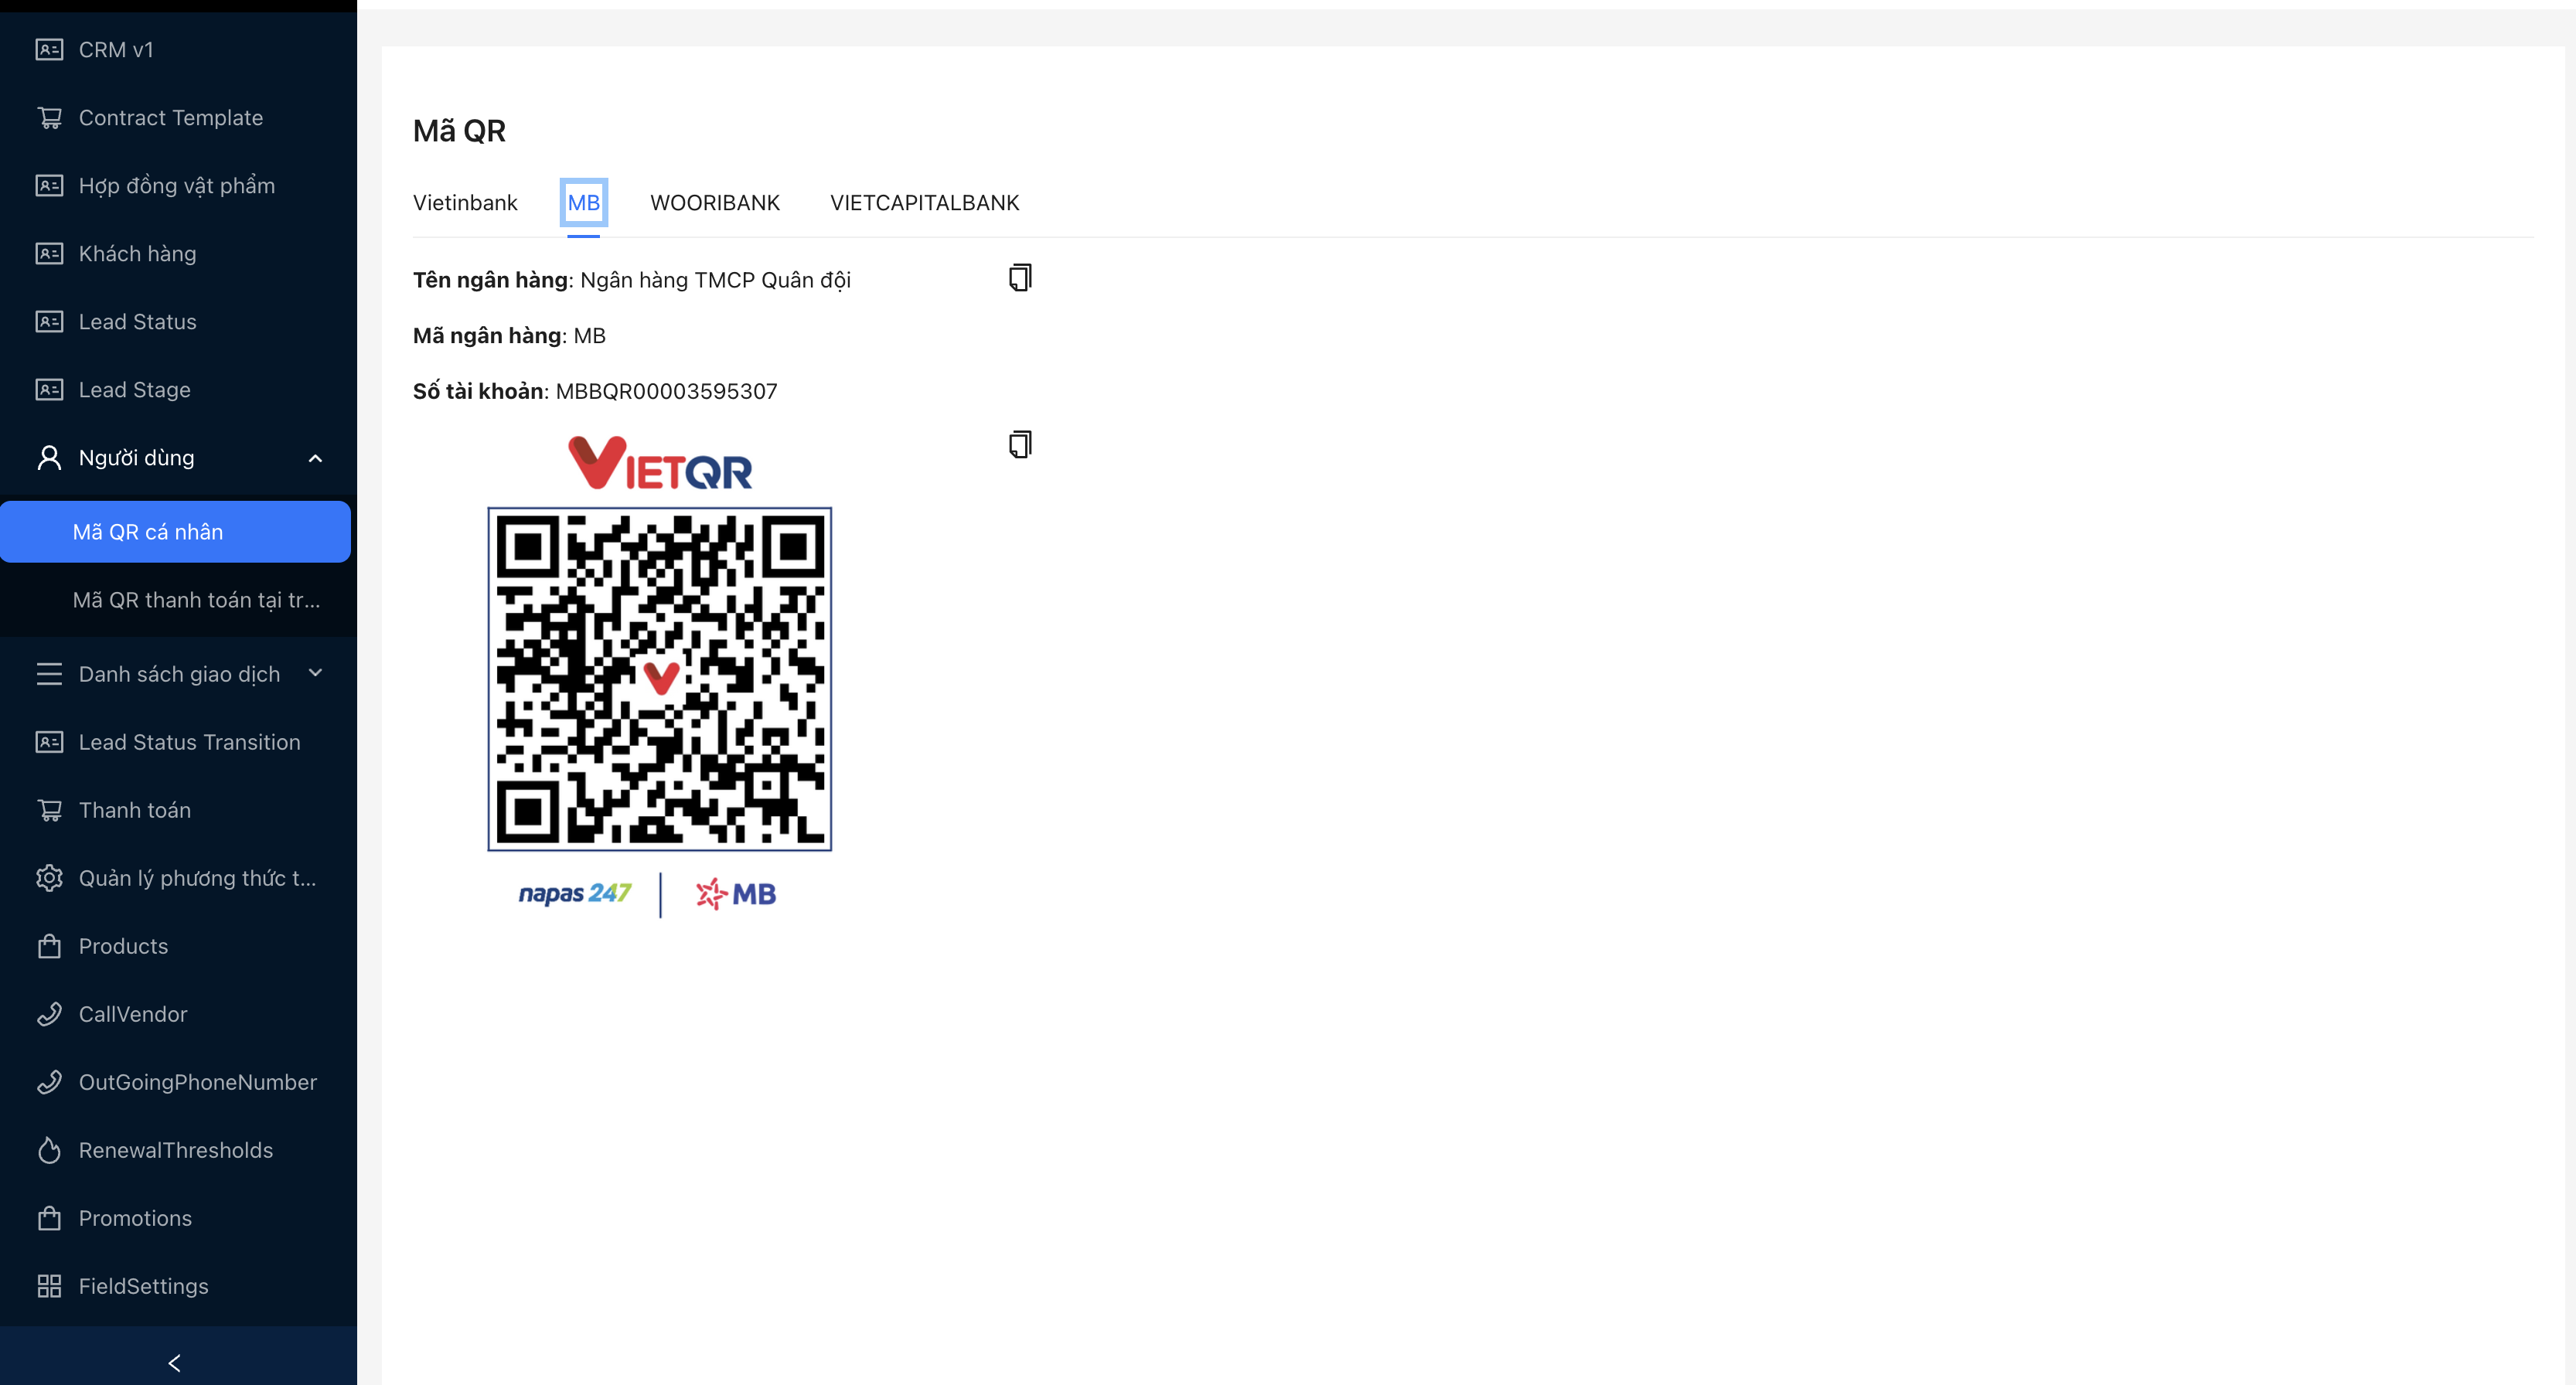Click the cart icon next to Contract Template
The height and width of the screenshot is (1385, 2576).
[49, 118]
